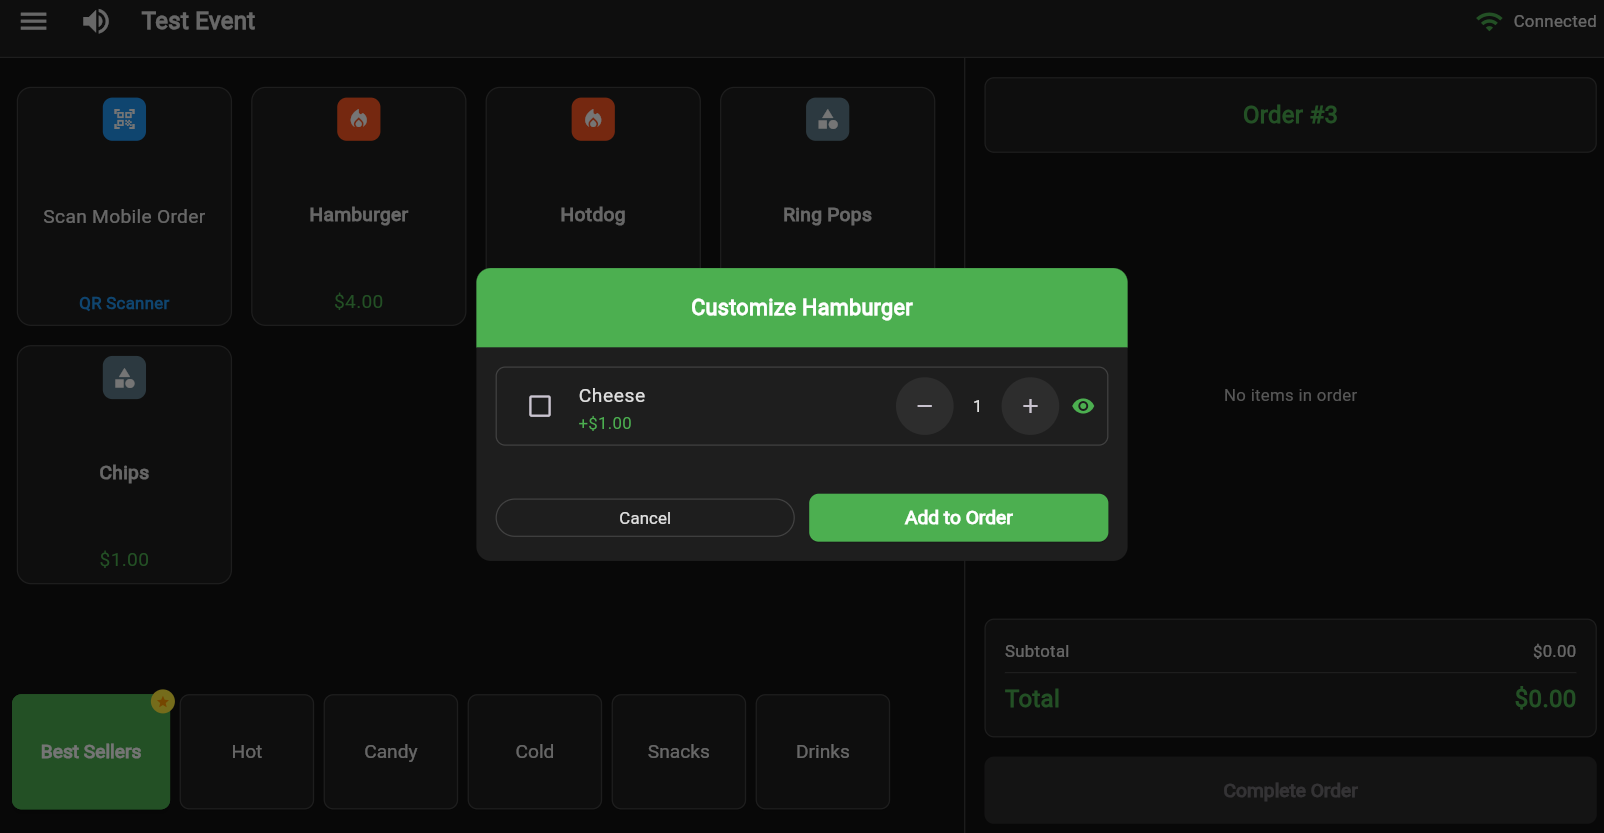Click the Connected status label

(1554, 21)
